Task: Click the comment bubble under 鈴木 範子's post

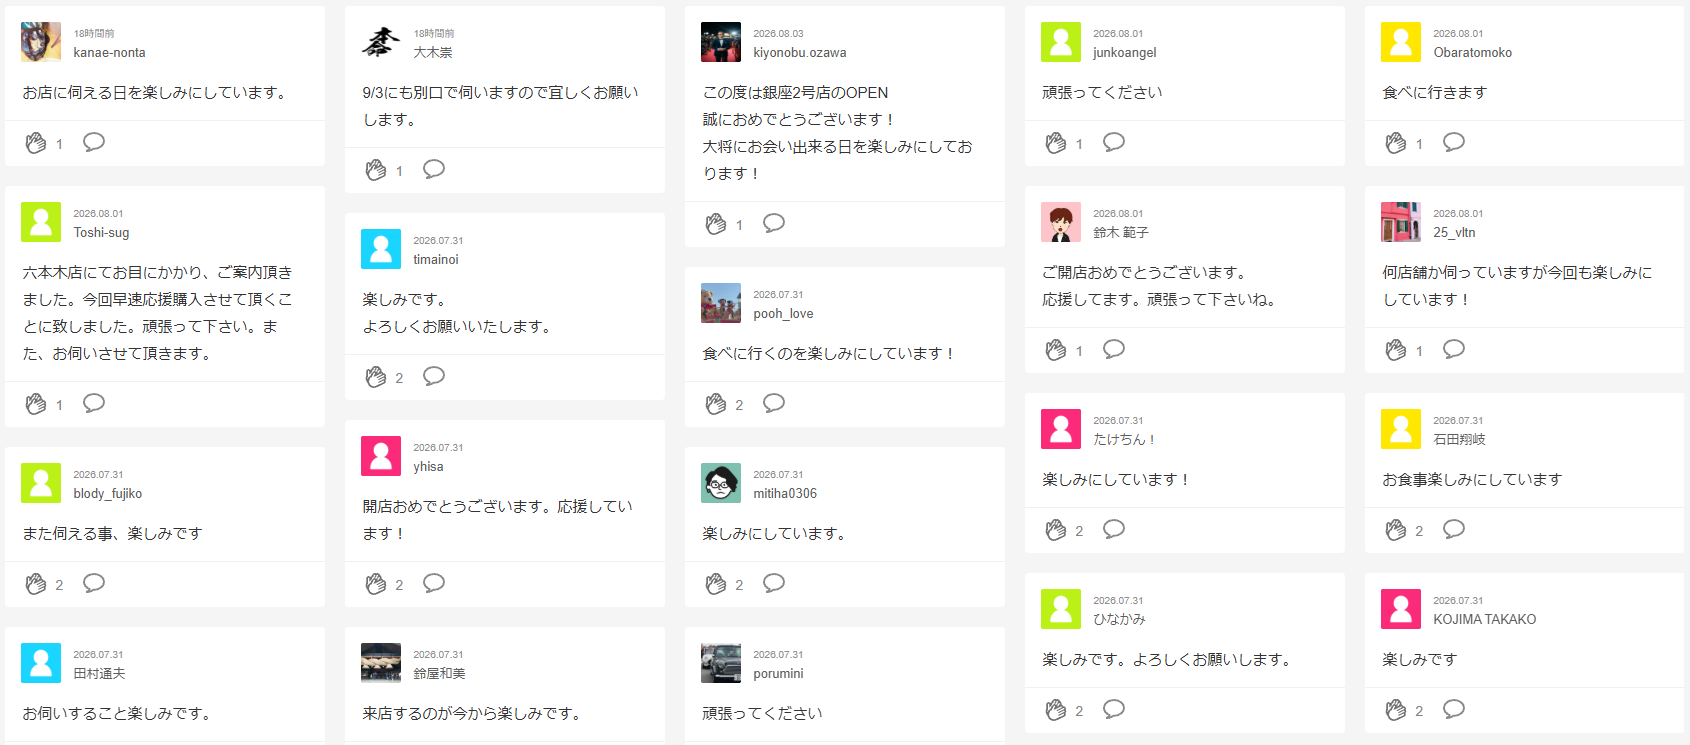Action: (1114, 349)
